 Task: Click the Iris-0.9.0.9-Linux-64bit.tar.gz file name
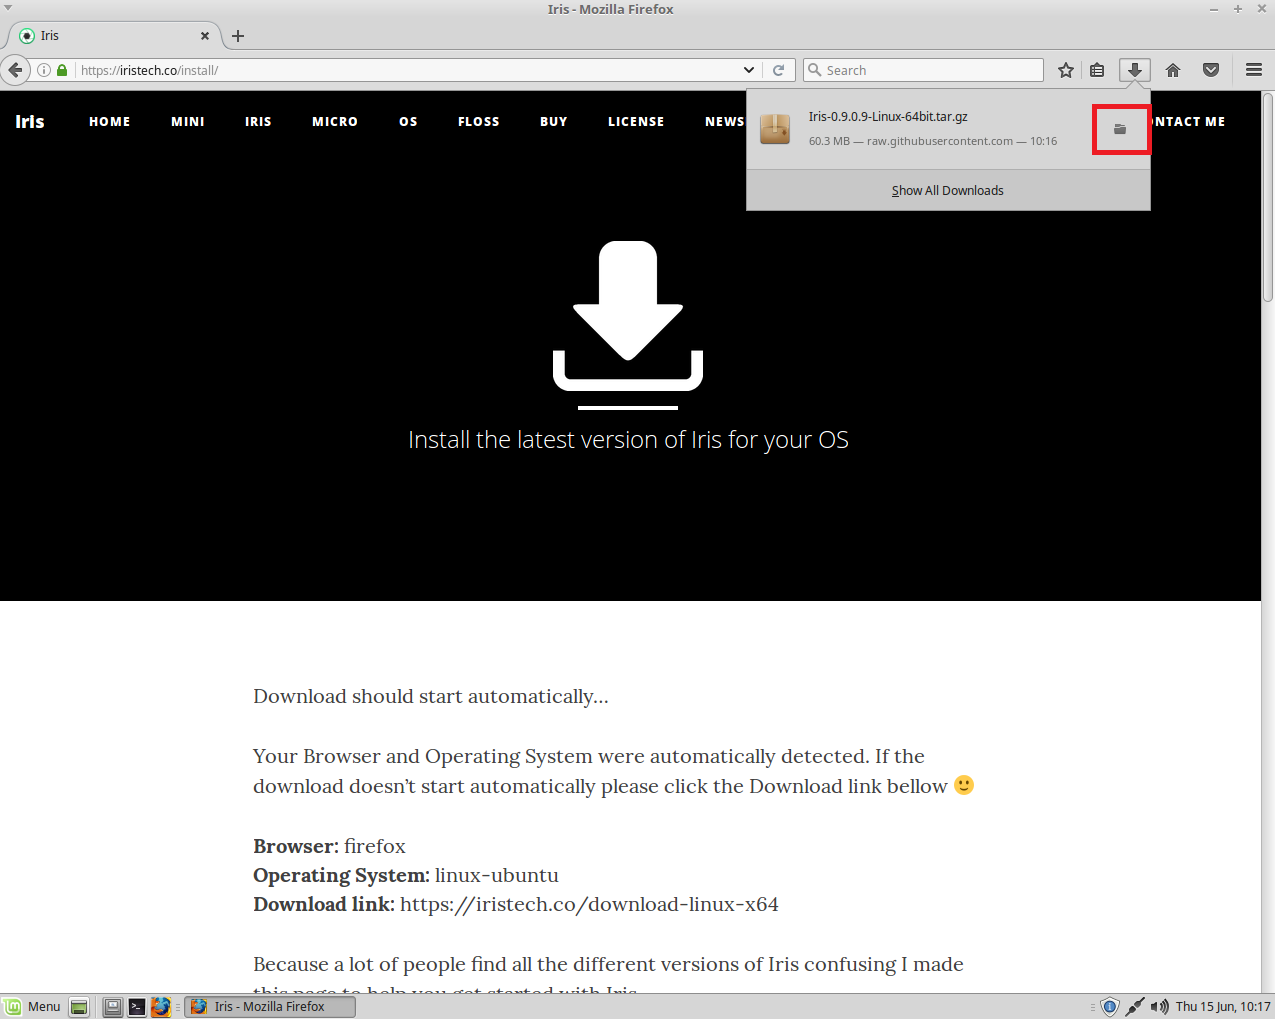tap(888, 116)
